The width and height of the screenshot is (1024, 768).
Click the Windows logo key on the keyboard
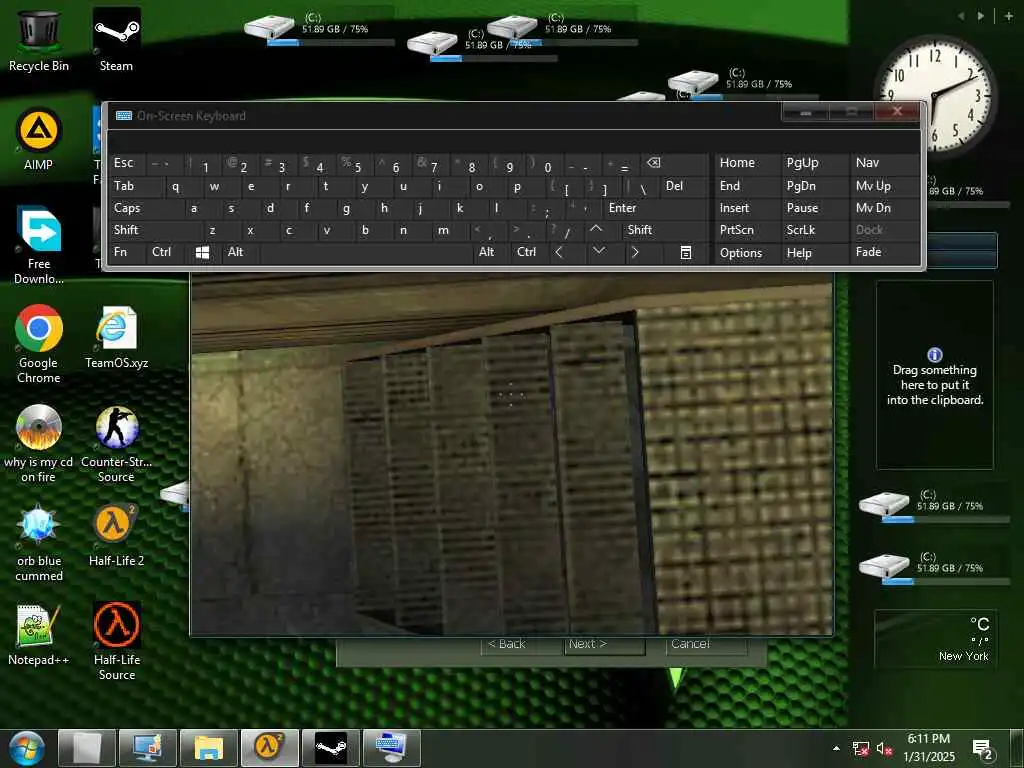pos(202,252)
